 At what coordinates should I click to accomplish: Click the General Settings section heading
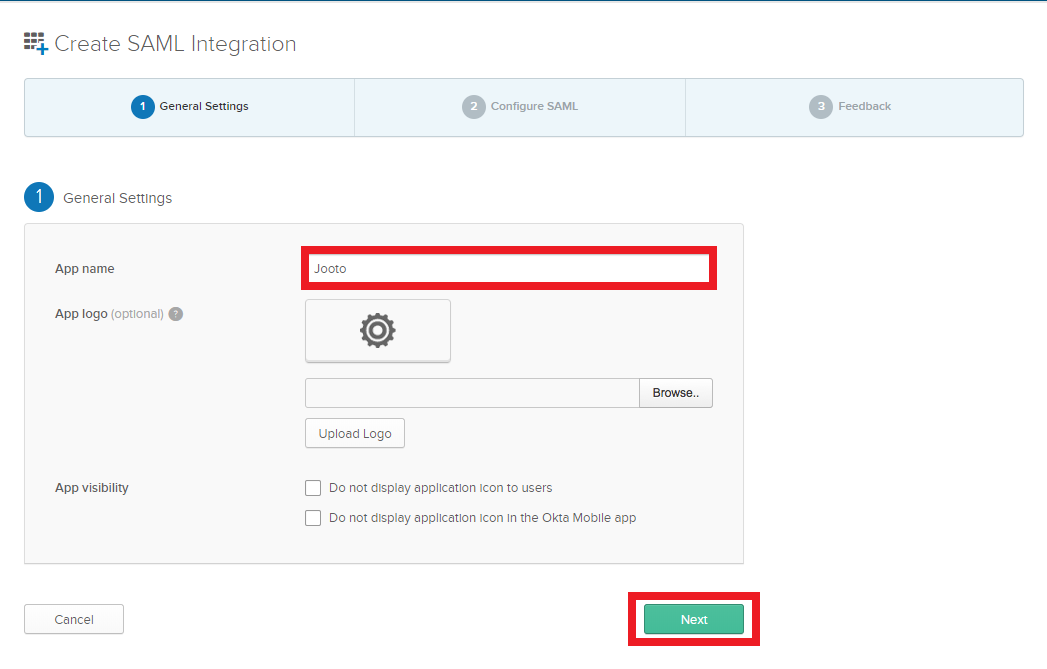click(x=118, y=198)
